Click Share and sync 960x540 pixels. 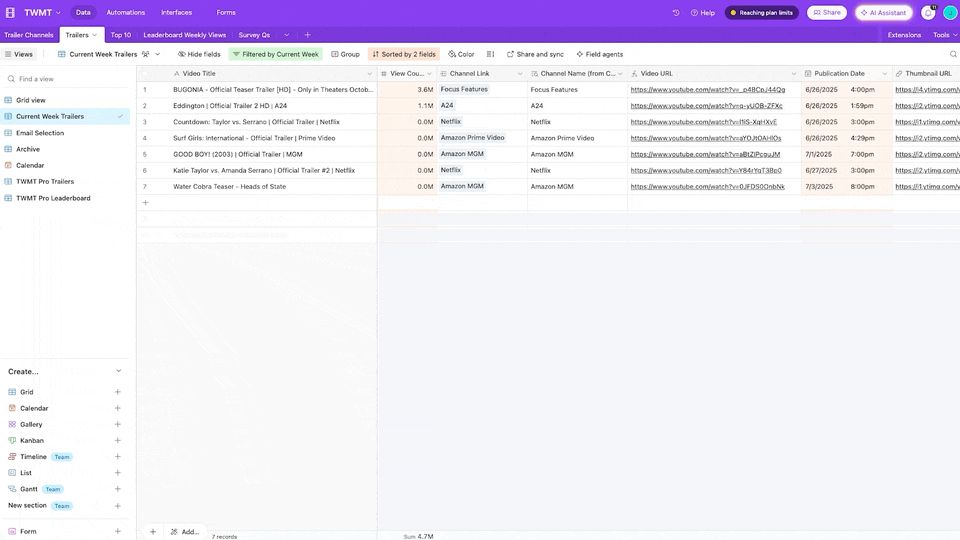pyautogui.click(x=535, y=54)
